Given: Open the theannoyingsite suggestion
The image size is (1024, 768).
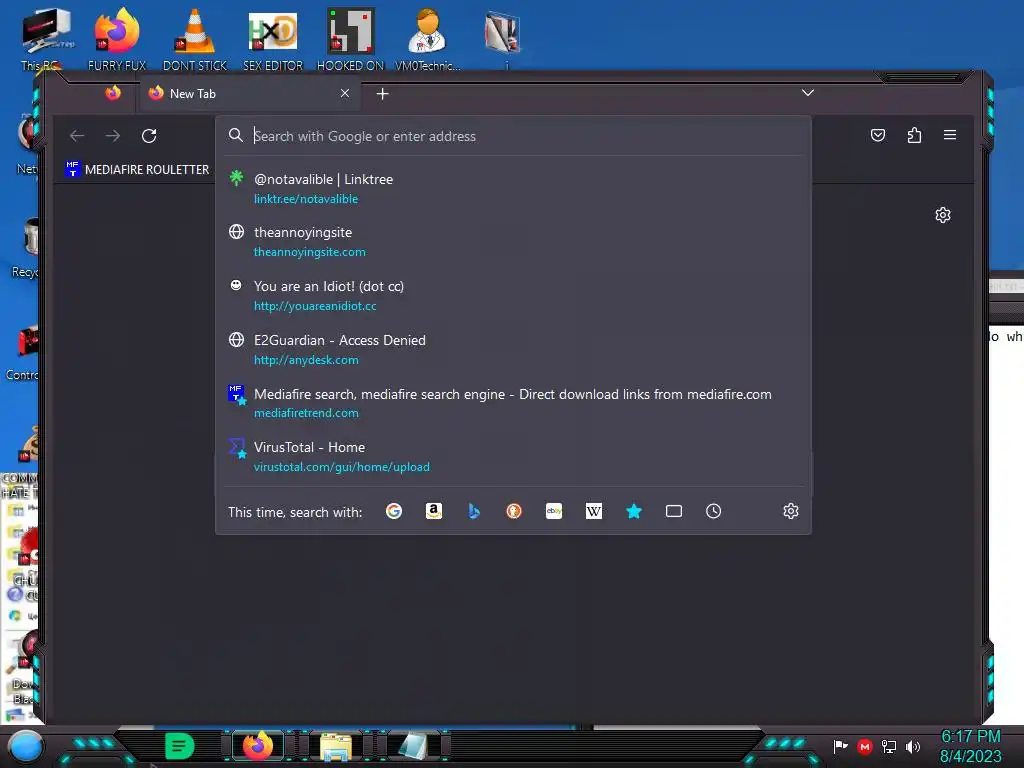Looking at the screenshot, I should click(513, 242).
